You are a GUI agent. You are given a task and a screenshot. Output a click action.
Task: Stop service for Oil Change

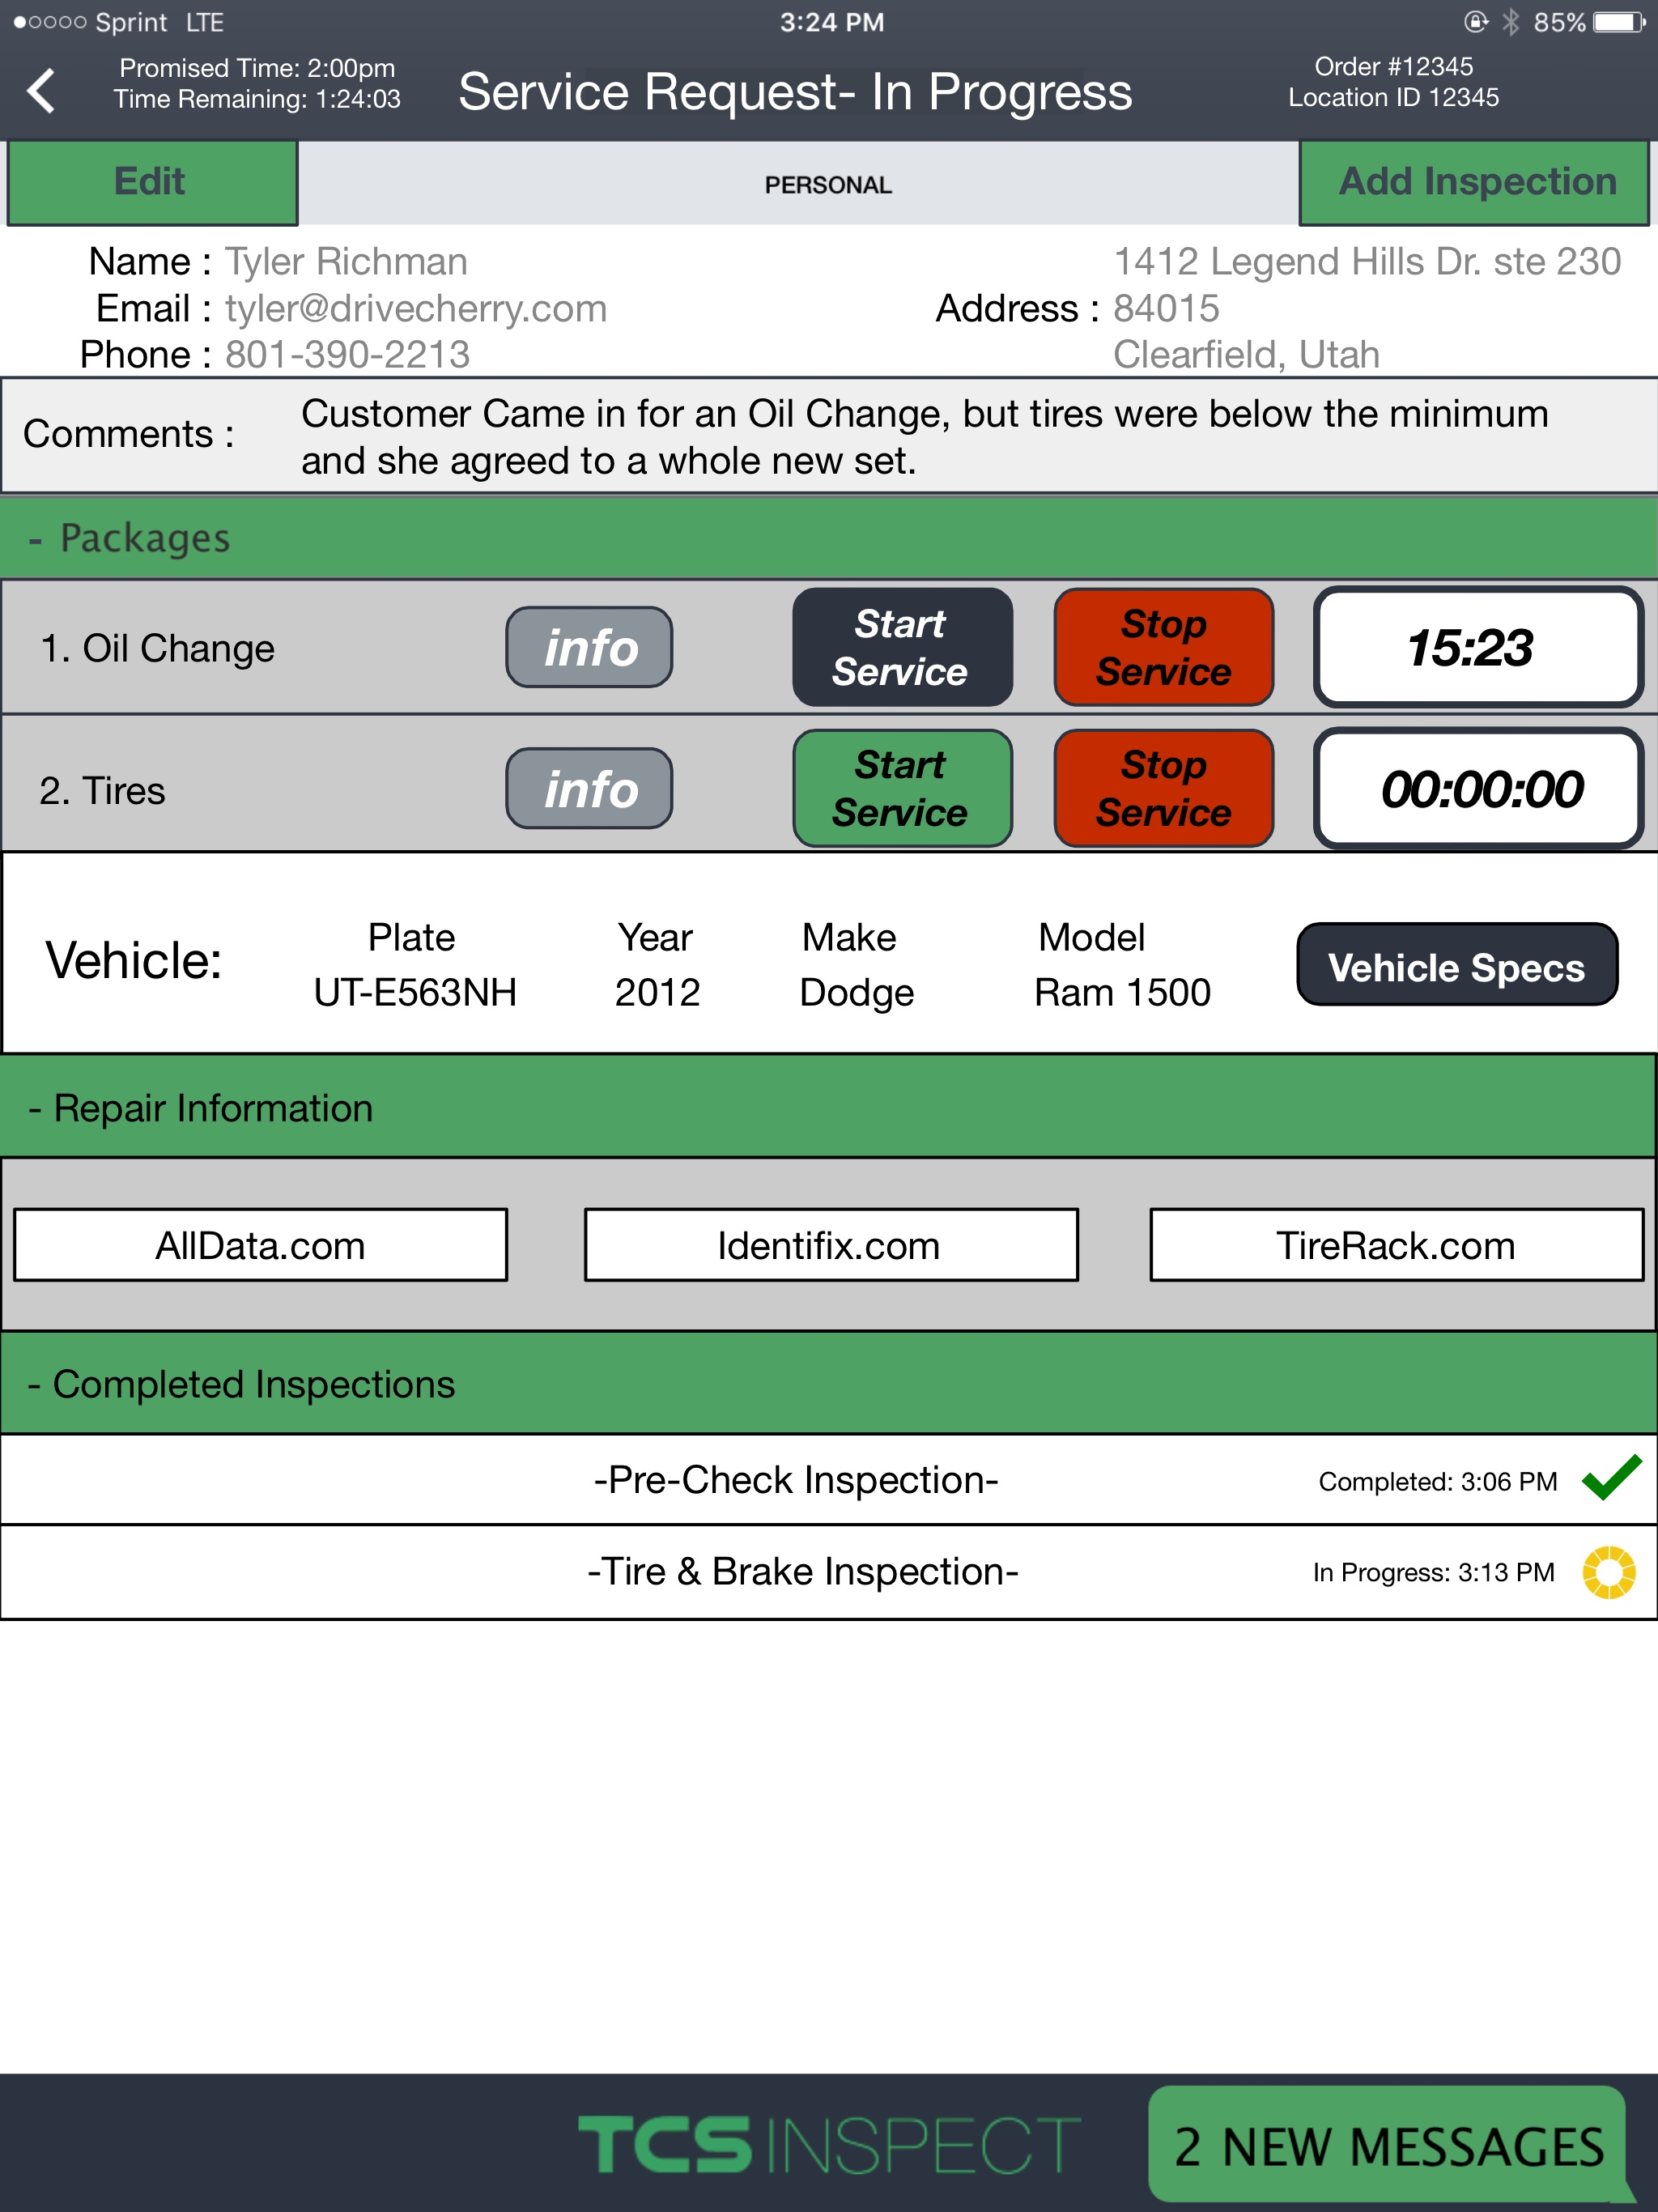pyautogui.click(x=1163, y=647)
